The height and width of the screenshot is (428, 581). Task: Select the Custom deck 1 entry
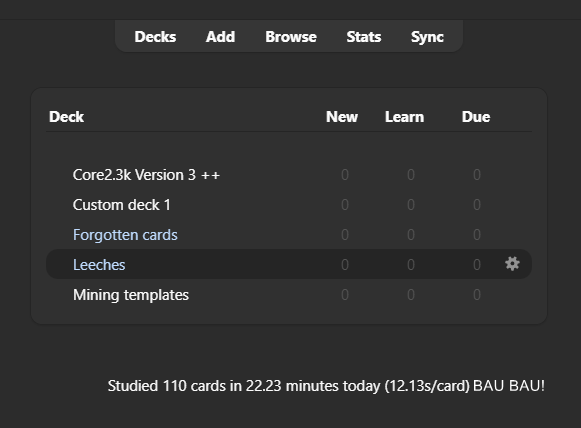point(122,205)
